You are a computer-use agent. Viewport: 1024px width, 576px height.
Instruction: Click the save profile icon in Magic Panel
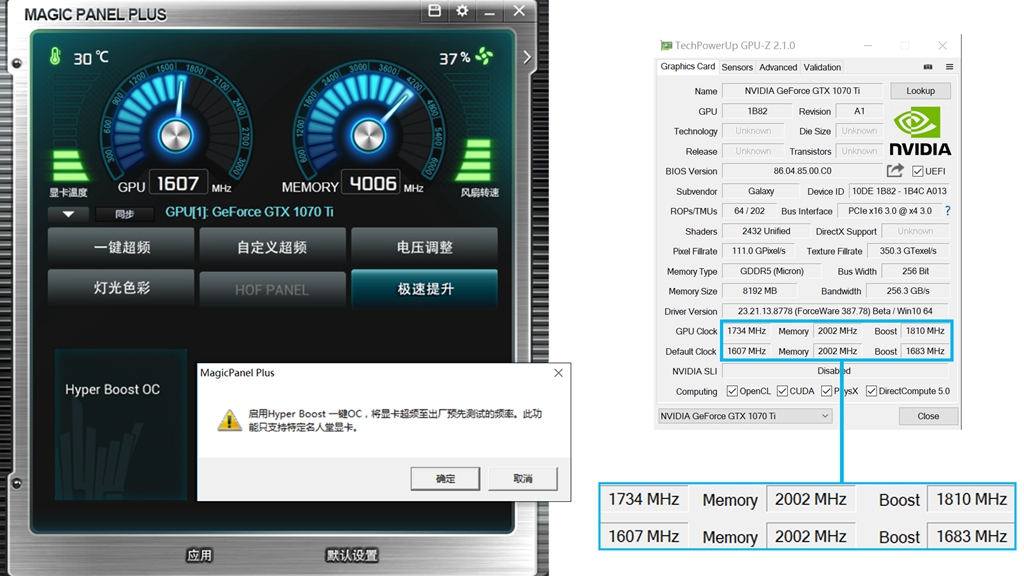(434, 10)
